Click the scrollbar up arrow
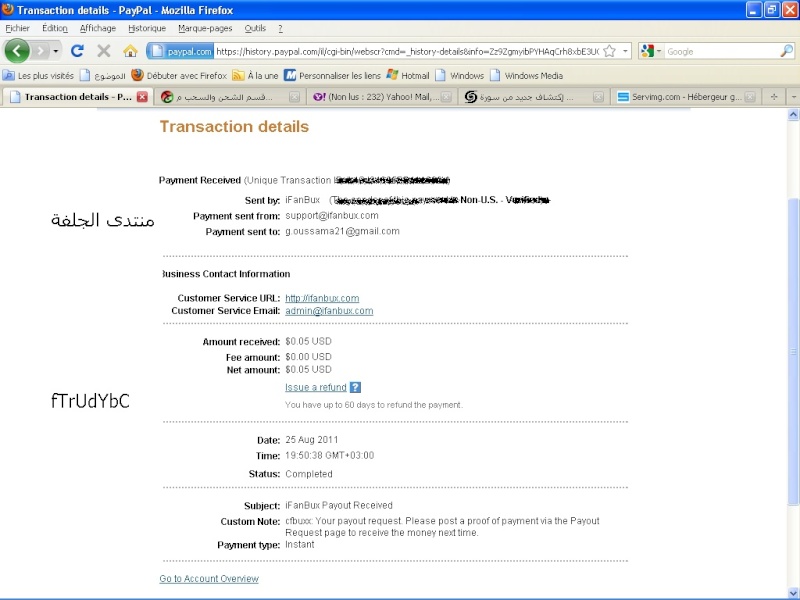The height and width of the screenshot is (600, 800). 793,115
